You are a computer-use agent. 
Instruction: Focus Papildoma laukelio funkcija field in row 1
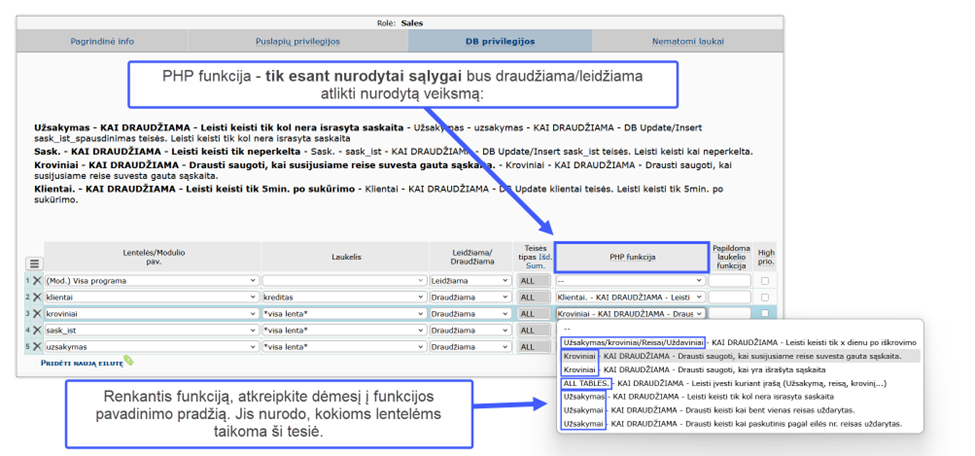click(x=730, y=281)
